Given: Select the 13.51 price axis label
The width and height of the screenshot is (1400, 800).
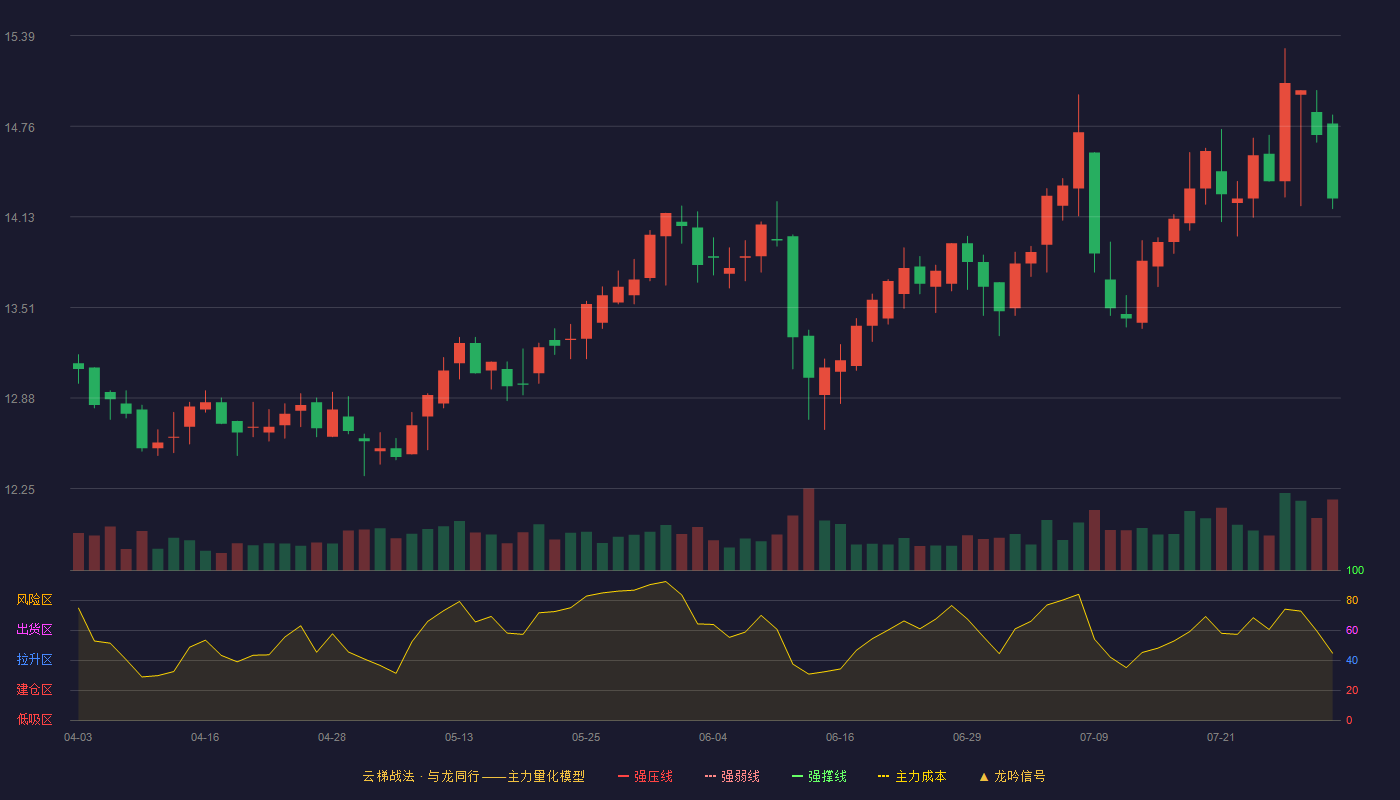Looking at the screenshot, I should 20,308.
